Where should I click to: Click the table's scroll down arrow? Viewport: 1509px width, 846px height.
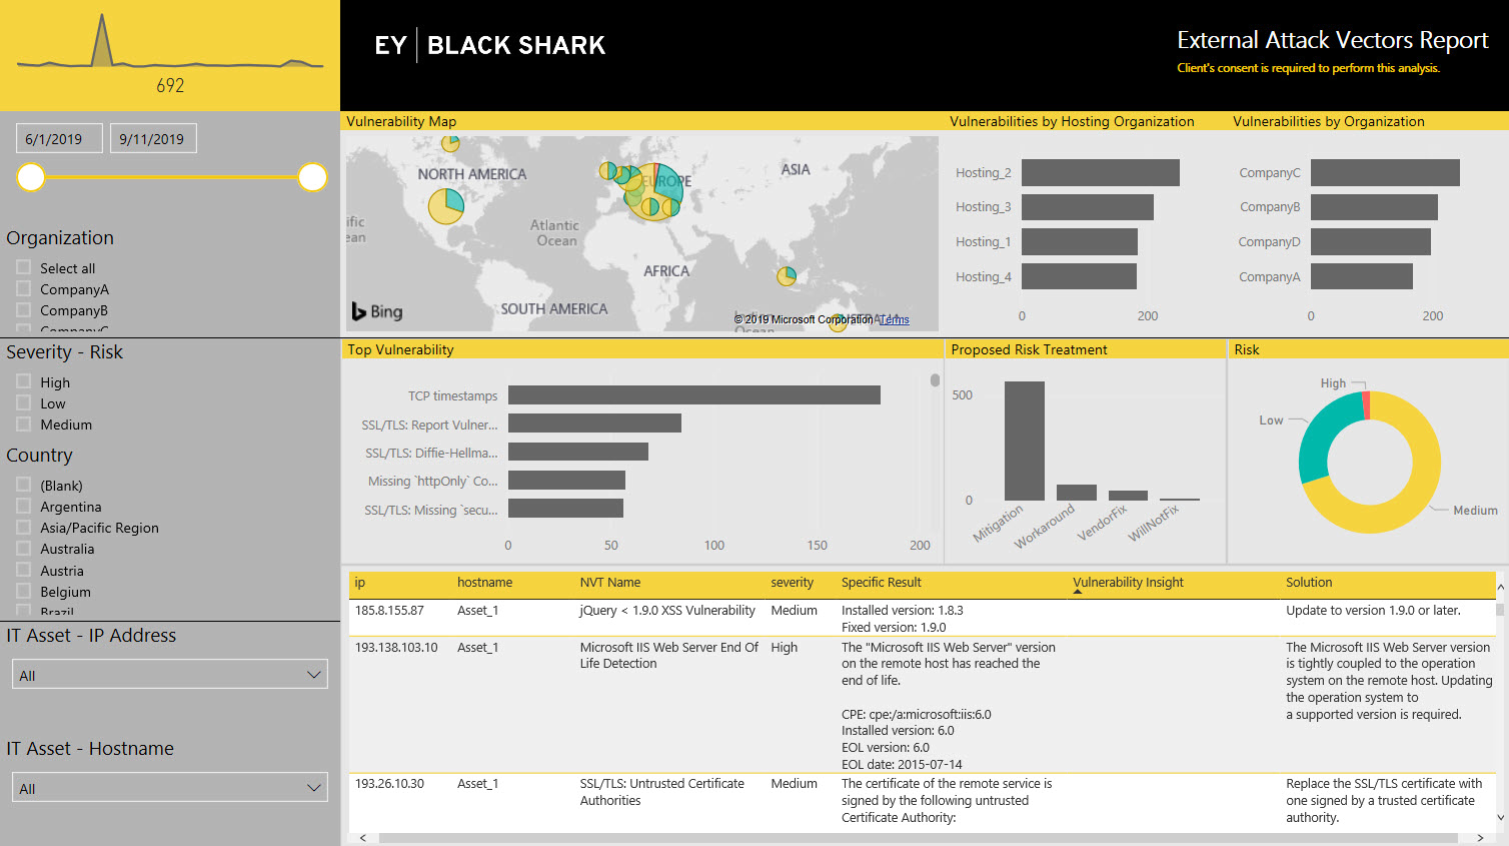click(1500, 818)
